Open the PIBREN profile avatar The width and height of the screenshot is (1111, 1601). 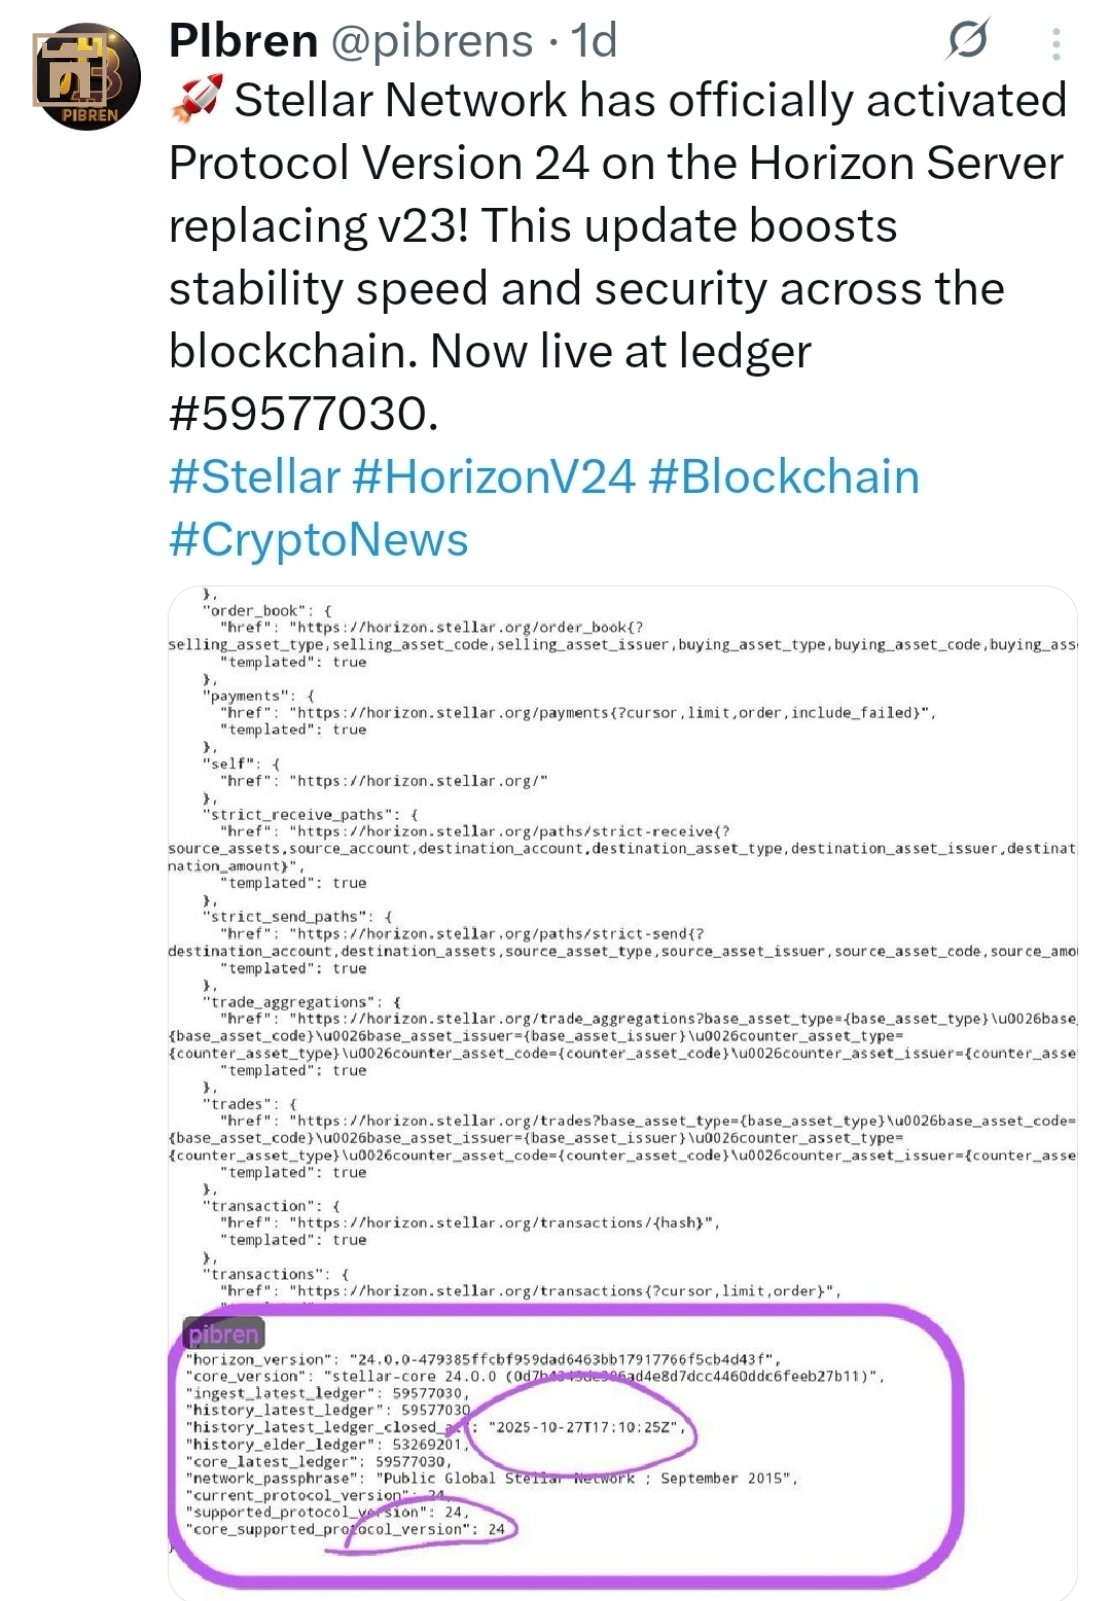coord(86,76)
